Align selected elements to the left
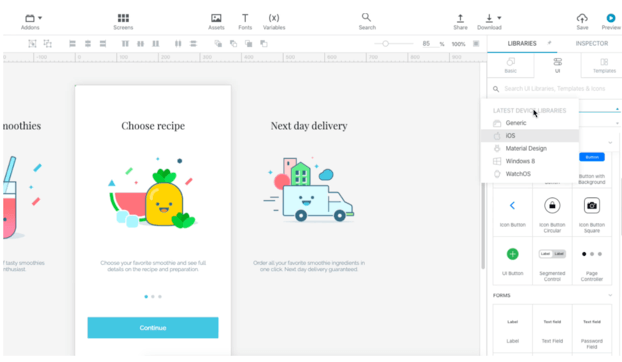 (x=72, y=44)
